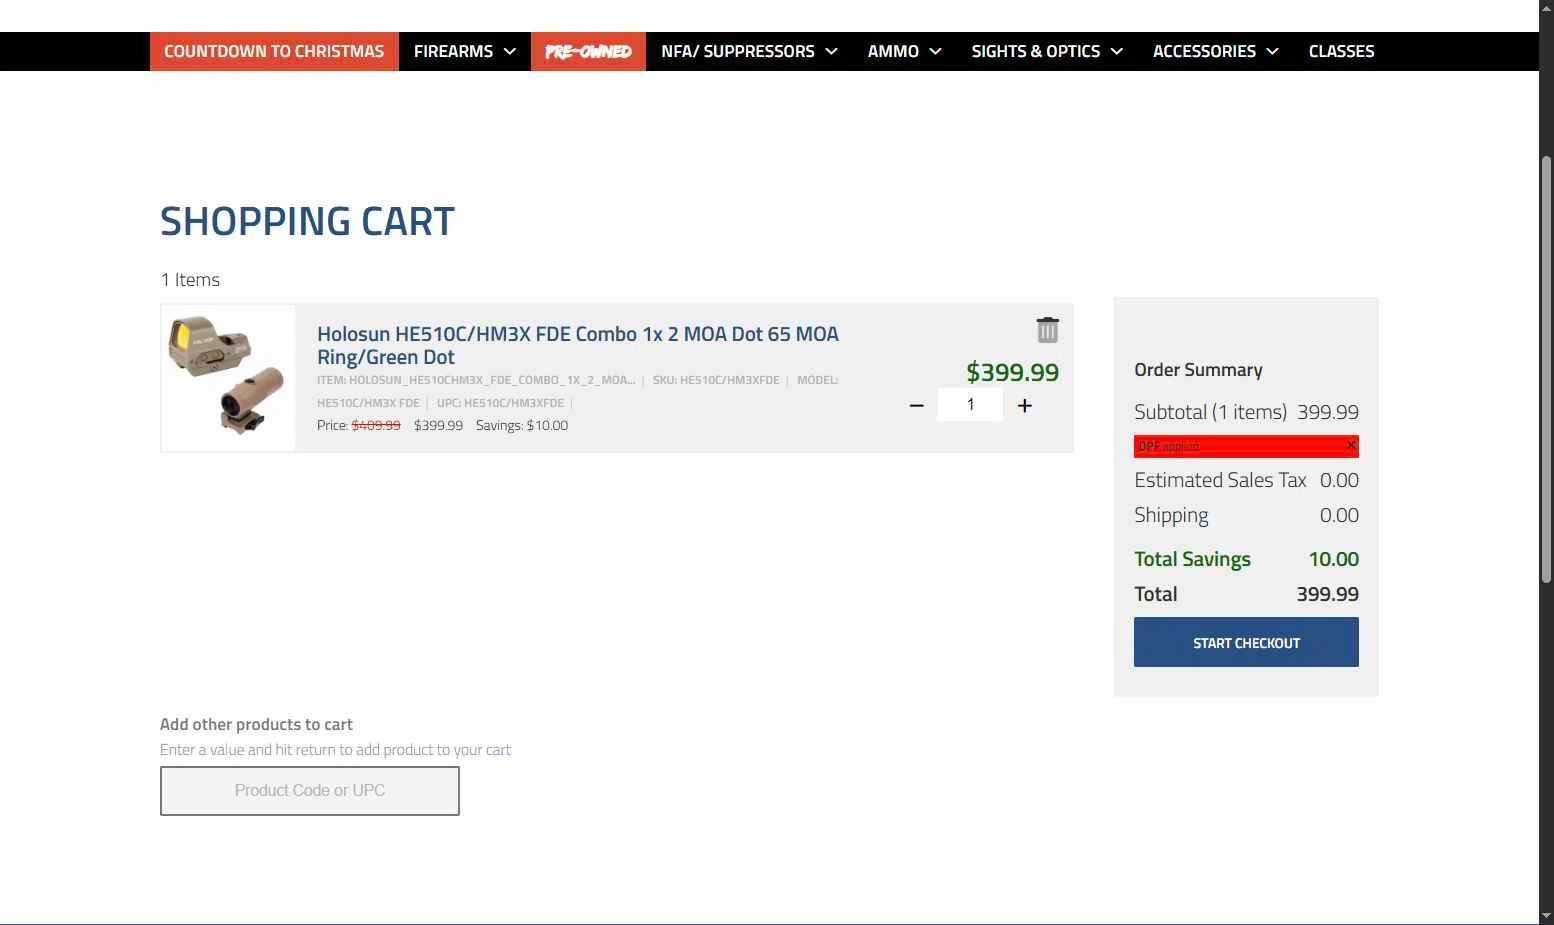Dismiss the red applied discount bar
Image resolution: width=1554 pixels, height=925 pixels.
(1351, 445)
